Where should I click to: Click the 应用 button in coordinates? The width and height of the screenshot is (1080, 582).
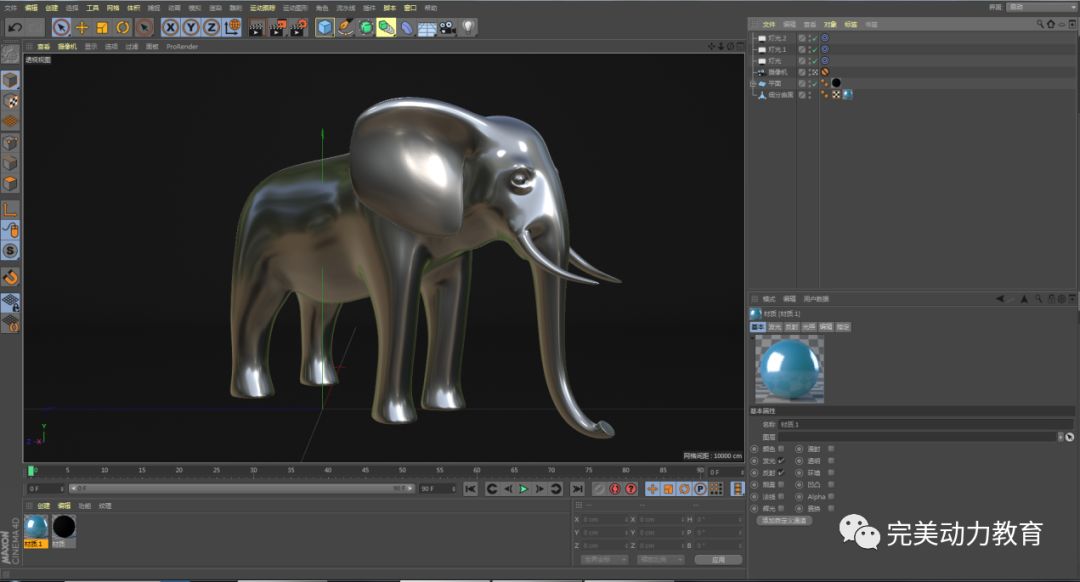[718, 560]
